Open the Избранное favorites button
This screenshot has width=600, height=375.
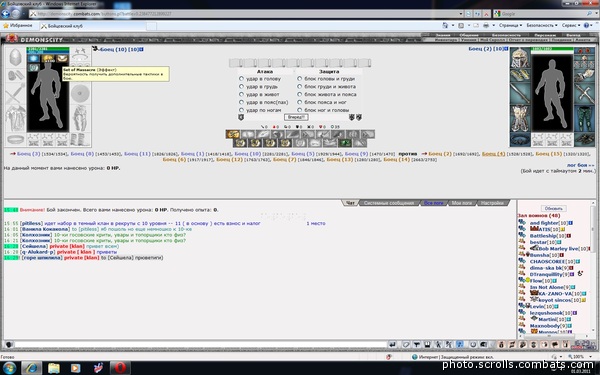point(18,26)
